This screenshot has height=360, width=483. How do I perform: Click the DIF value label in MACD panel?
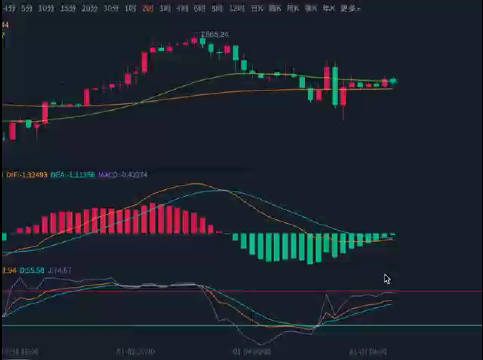click(27, 175)
